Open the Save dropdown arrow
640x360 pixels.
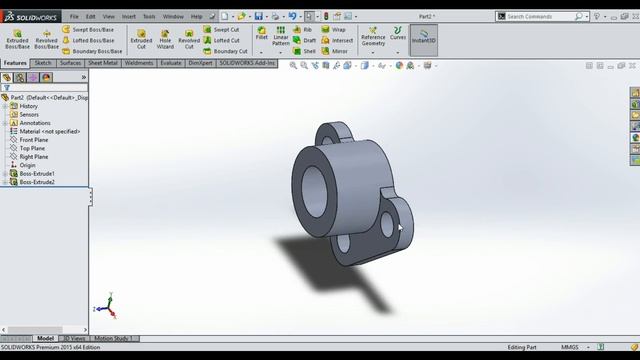(267, 17)
